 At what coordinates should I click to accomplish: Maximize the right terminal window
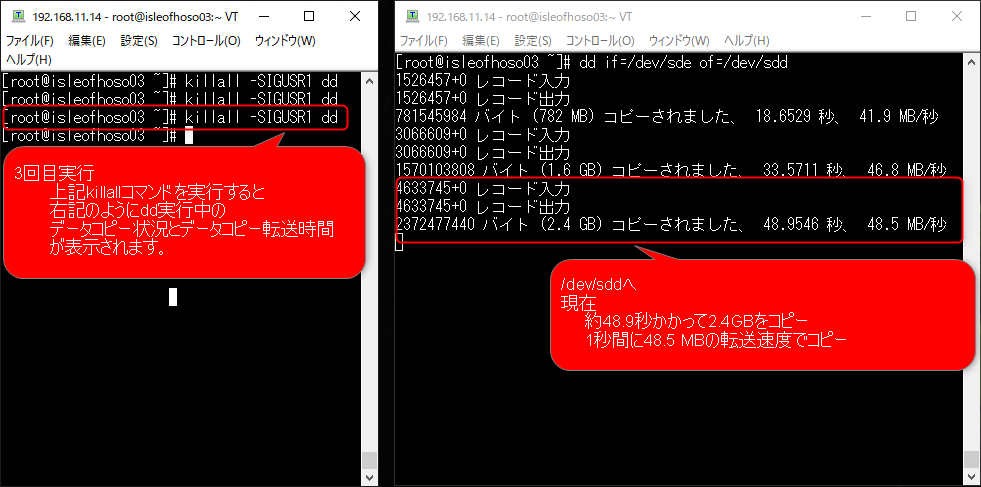coord(911,17)
